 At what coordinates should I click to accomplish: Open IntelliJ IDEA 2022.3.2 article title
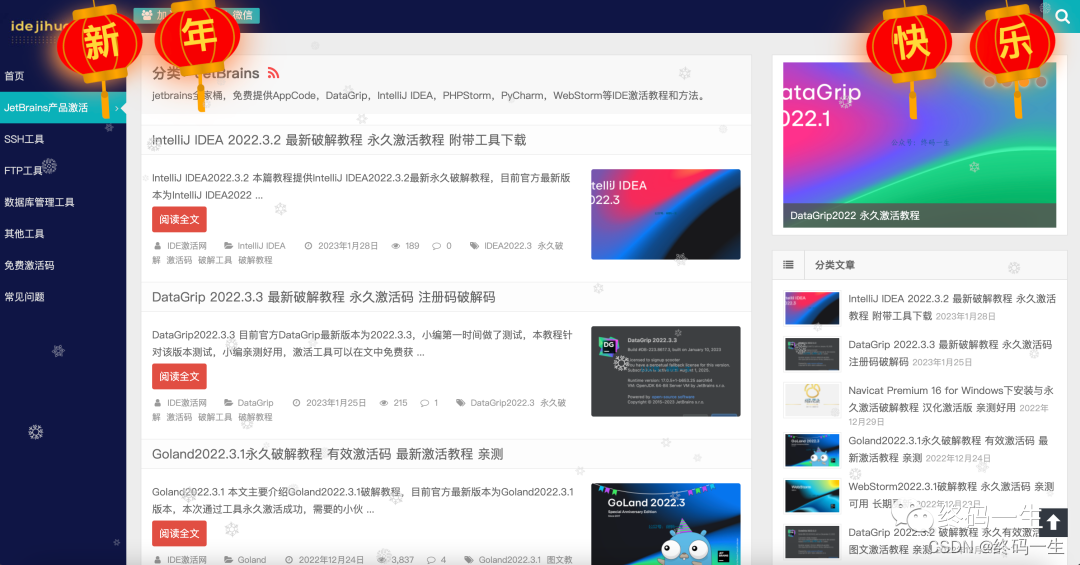tap(339, 141)
